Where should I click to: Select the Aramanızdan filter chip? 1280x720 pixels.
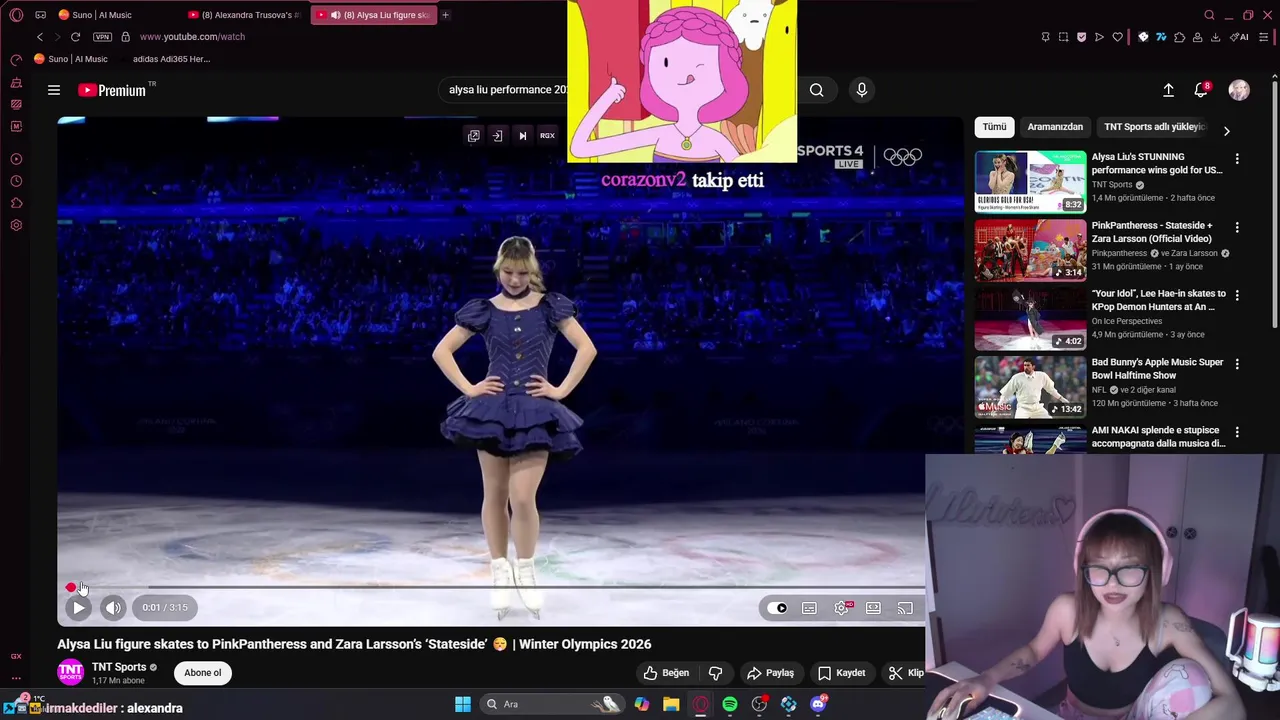tap(1055, 127)
